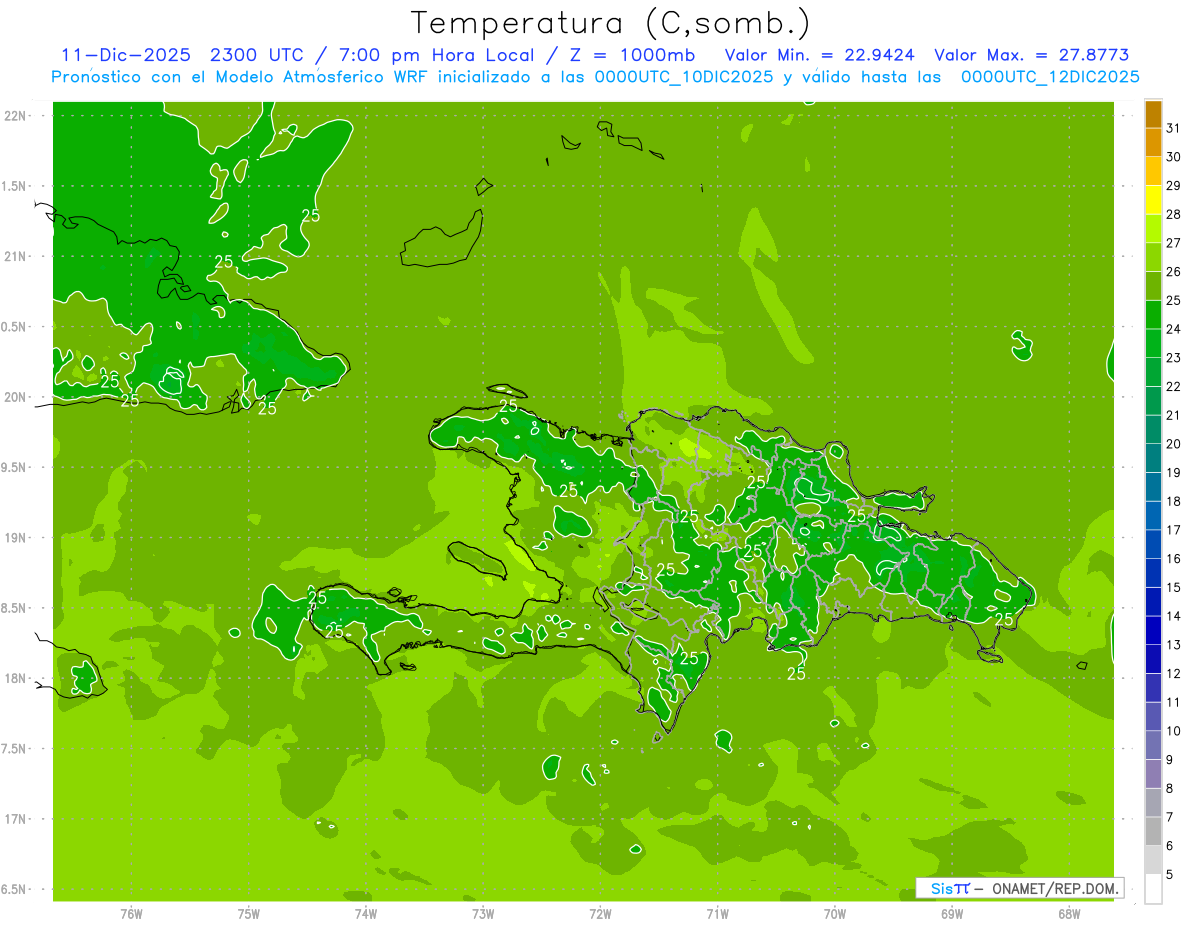
Task: Click the '21N' latitude label
Action: pos(16,256)
